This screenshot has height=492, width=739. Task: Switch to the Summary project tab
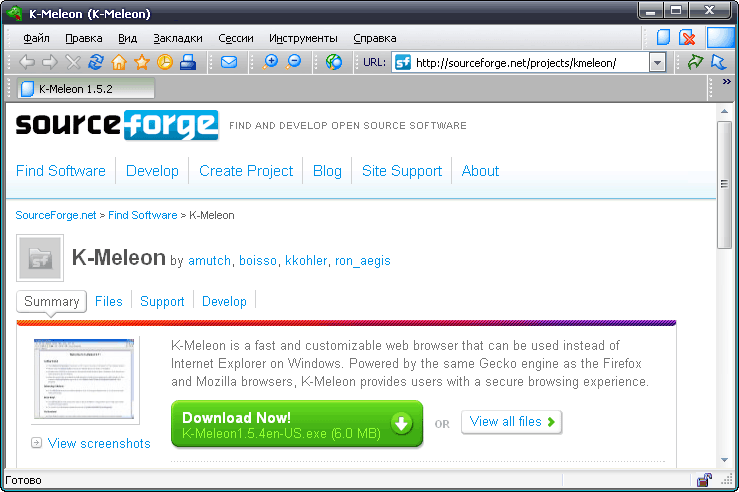pyautogui.click(x=51, y=301)
